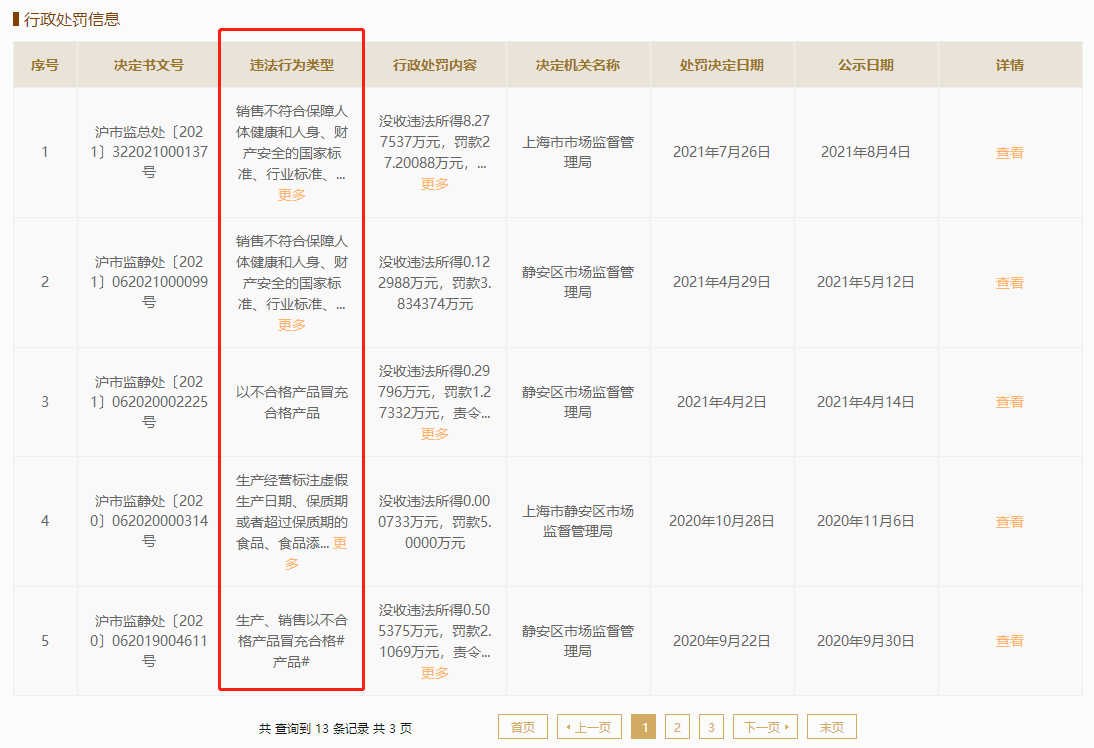Expand 更多 in row 1 违法行为类型 cell
This screenshot has height=748, width=1094.
(292, 195)
